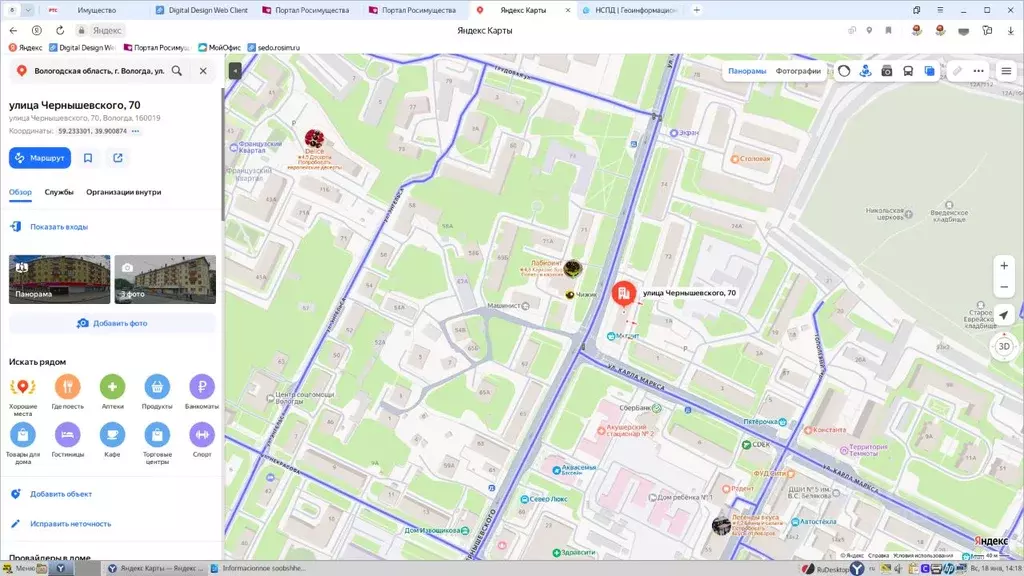Image resolution: width=1024 pixels, height=576 pixels.
Task: Toggle 3D map view
Action: click(1004, 346)
